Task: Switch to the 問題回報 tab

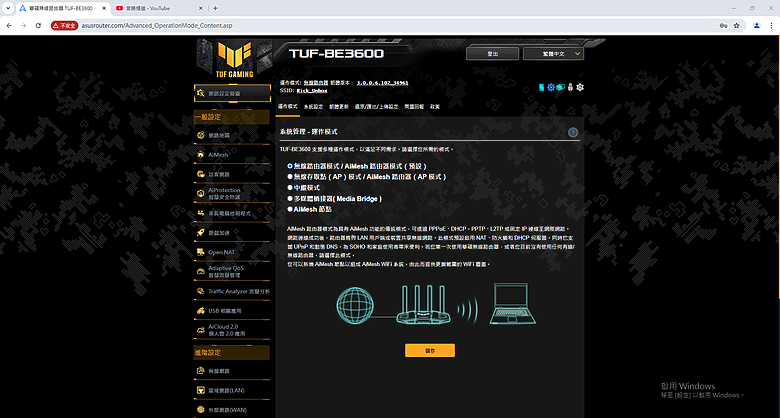Action: coord(414,106)
